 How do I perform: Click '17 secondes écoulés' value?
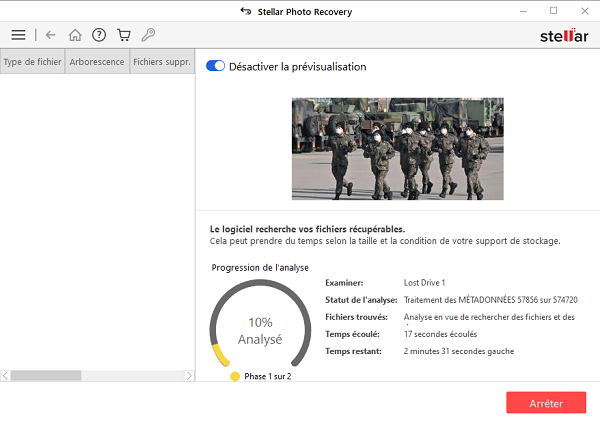[x=440, y=334]
